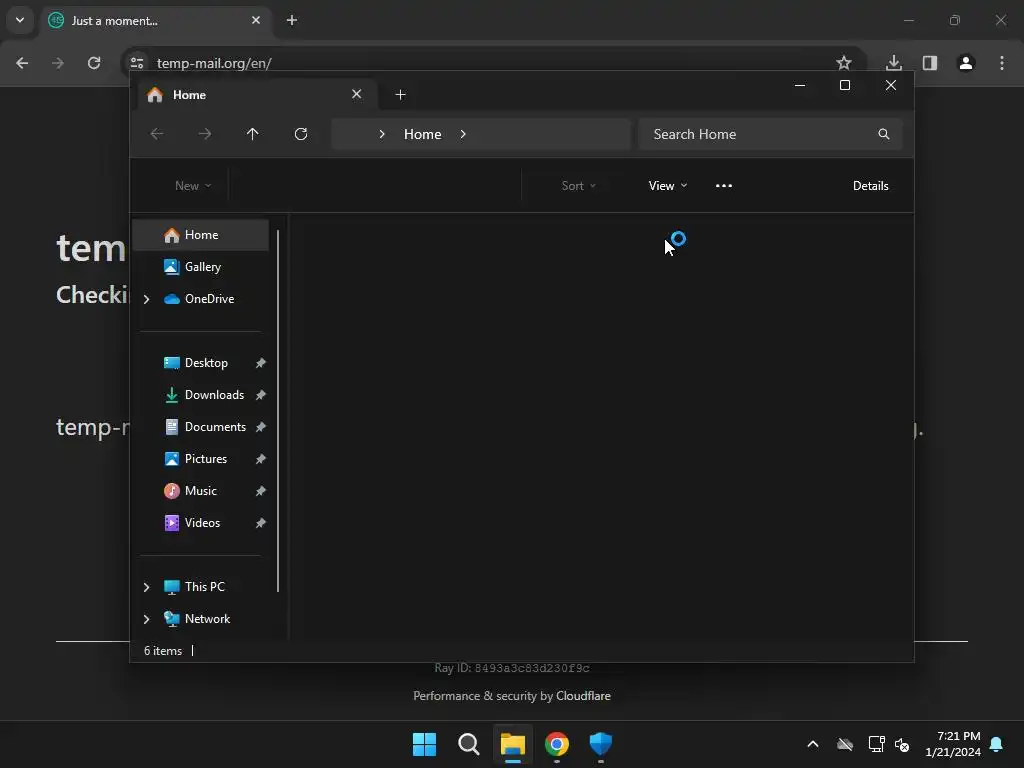Image resolution: width=1024 pixels, height=768 pixels.
Task: Click the Search Home field
Action: click(x=771, y=134)
